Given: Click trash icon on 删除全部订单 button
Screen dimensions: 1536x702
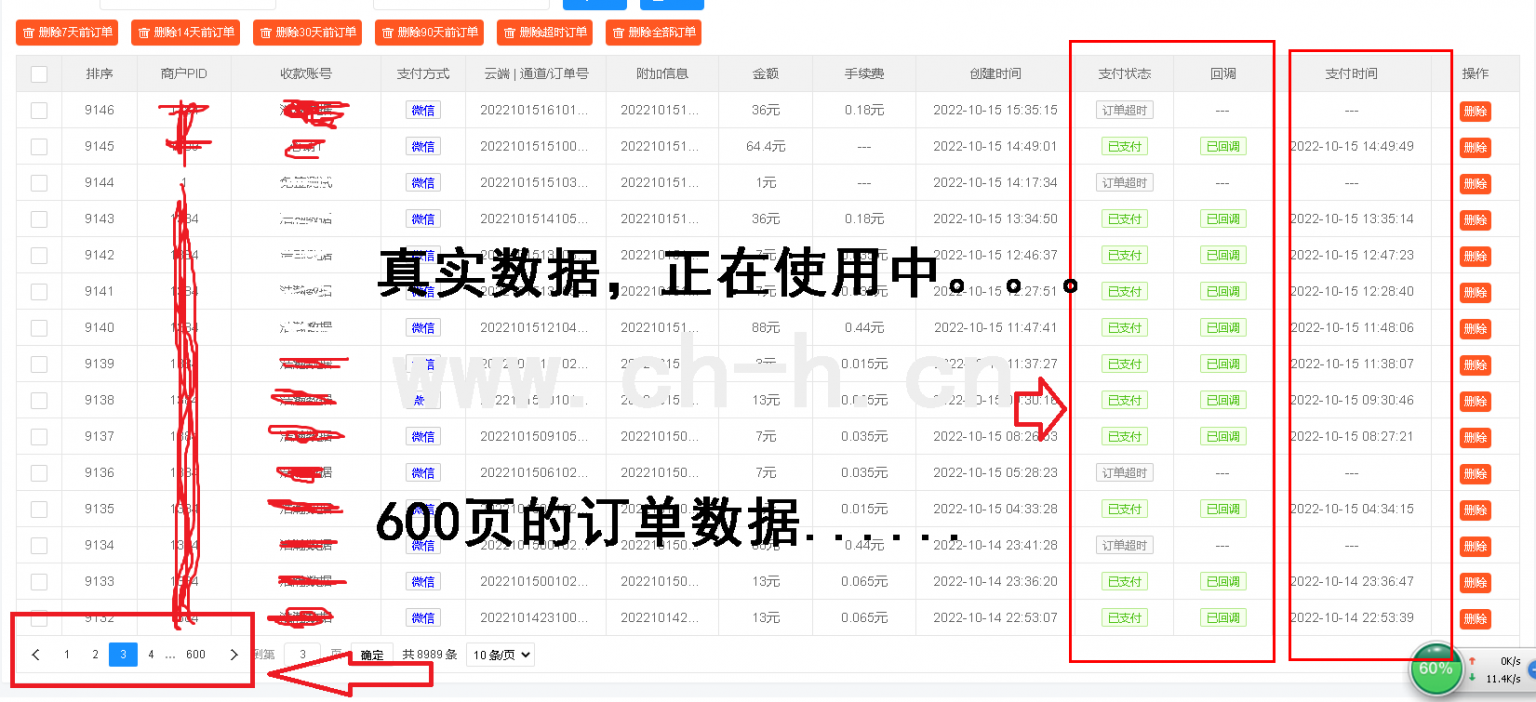Looking at the screenshot, I should (x=617, y=32).
